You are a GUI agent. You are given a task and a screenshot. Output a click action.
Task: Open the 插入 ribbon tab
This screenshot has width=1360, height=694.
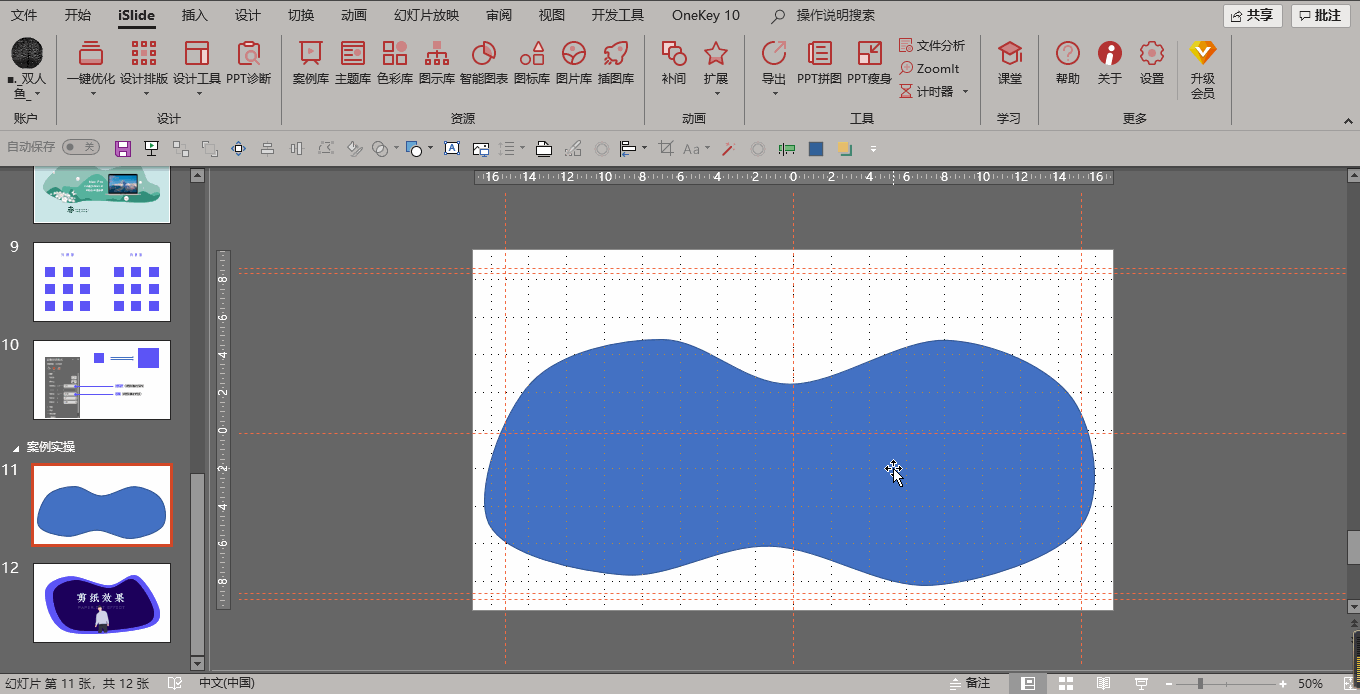coord(195,15)
